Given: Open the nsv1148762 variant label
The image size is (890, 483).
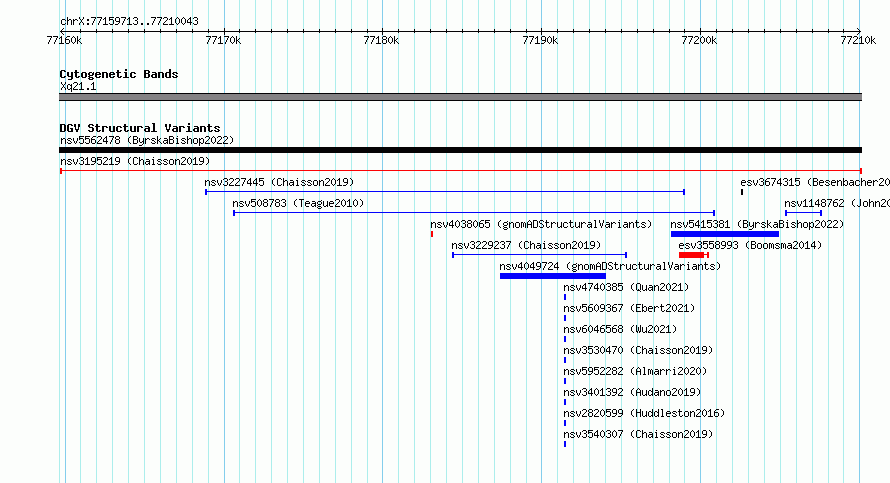Looking at the screenshot, I should (837, 203).
